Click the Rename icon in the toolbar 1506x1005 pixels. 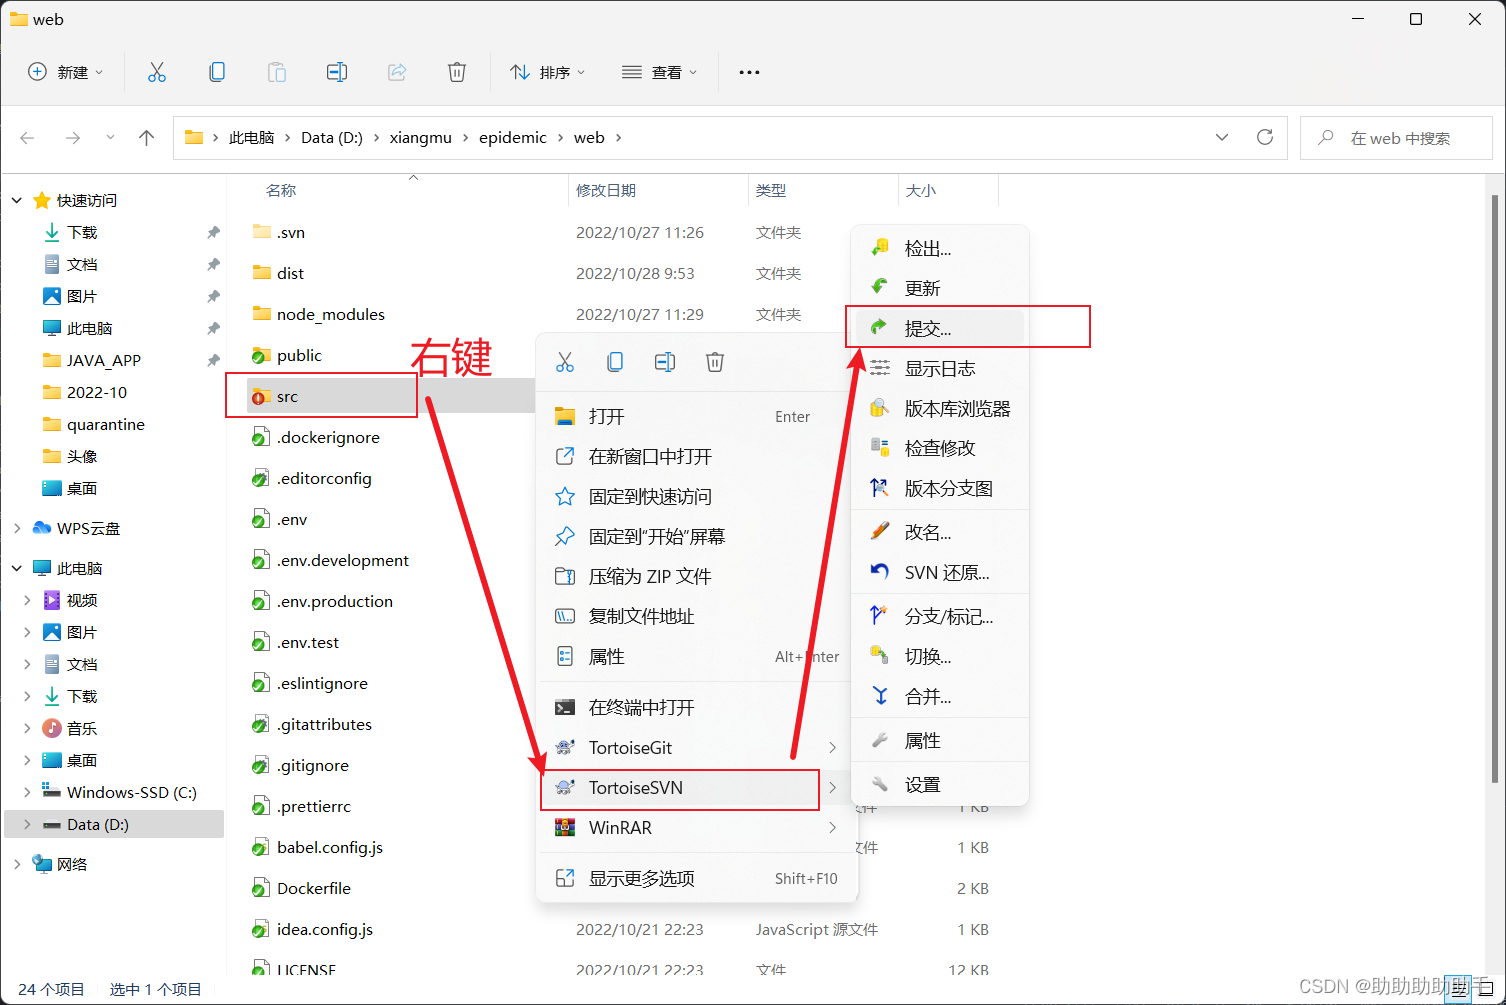point(337,71)
